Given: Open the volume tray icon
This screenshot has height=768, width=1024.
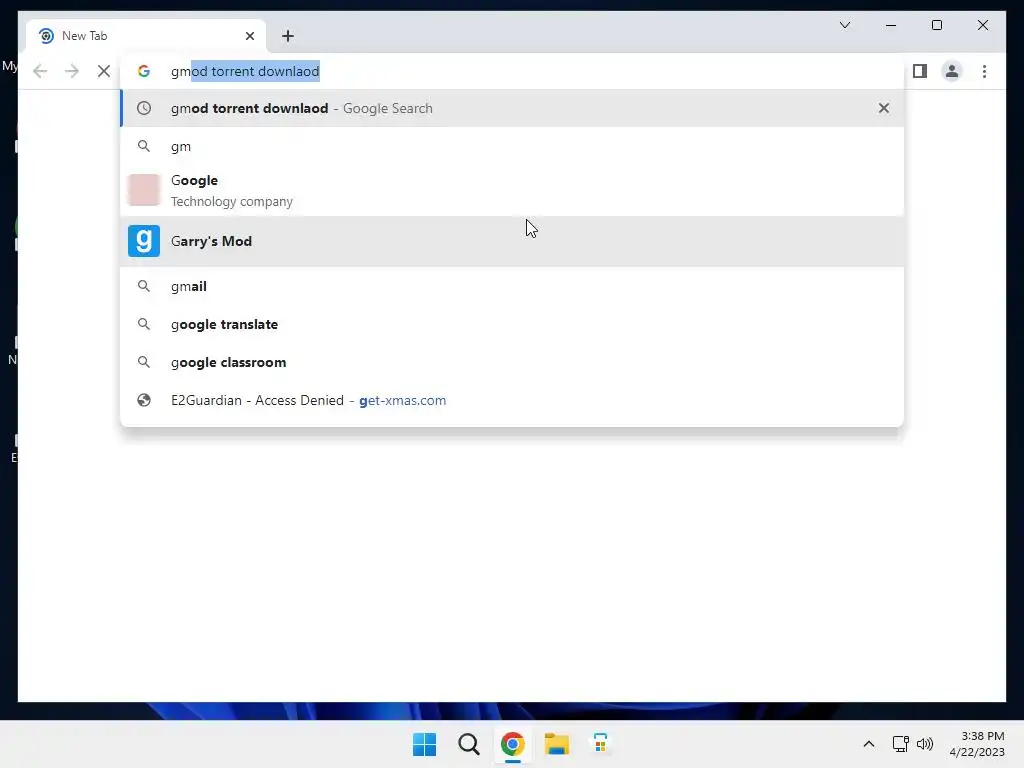Looking at the screenshot, I should pyautogui.click(x=925, y=744).
